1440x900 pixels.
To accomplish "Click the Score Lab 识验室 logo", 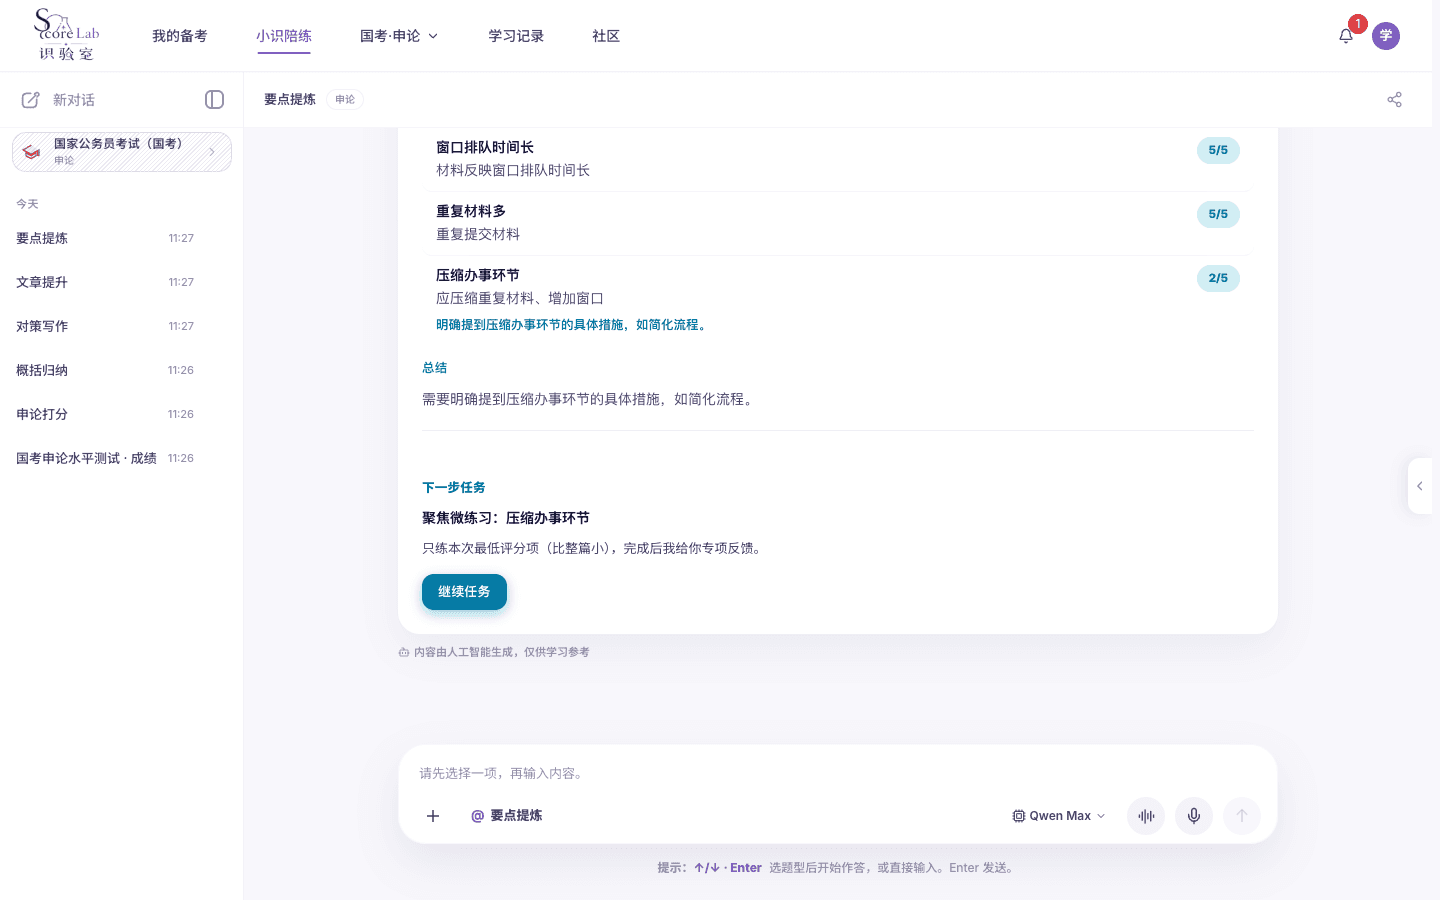I will (66, 35).
